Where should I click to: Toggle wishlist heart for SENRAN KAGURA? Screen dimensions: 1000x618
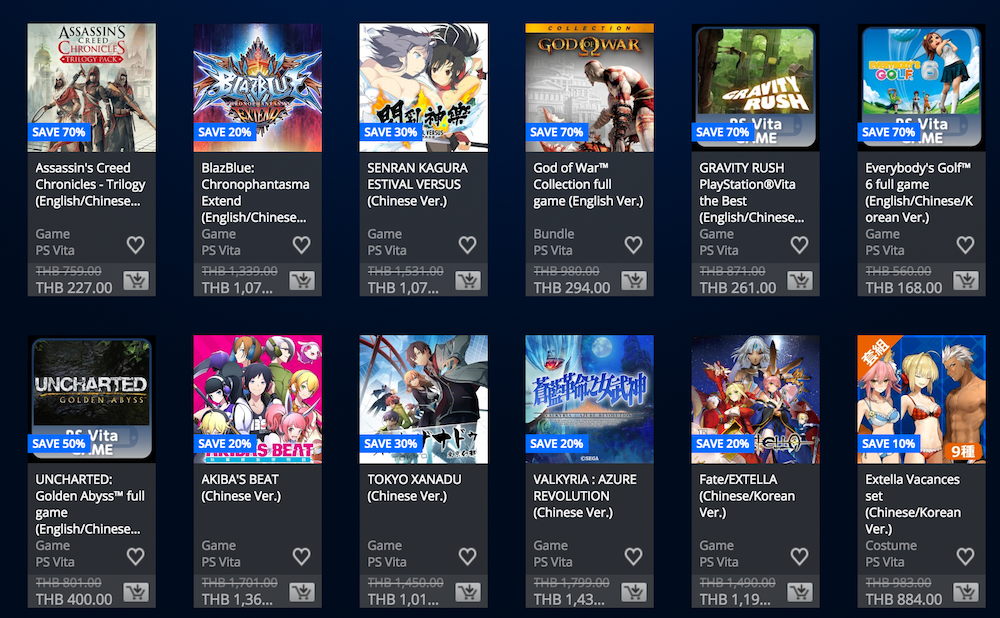[467, 244]
